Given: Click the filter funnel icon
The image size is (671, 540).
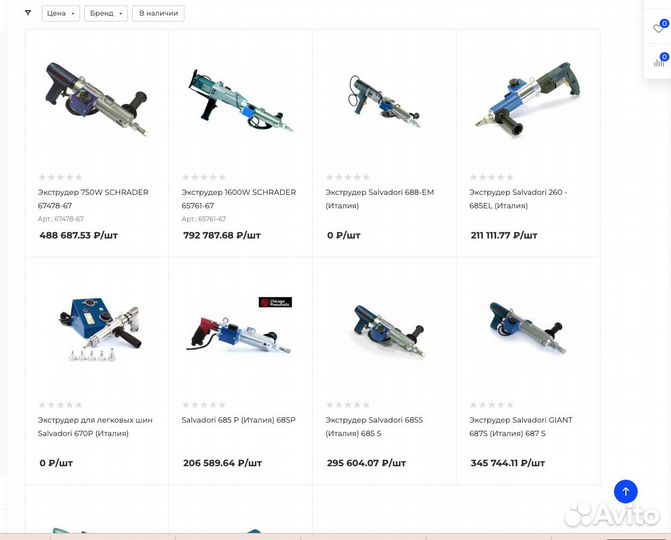Looking at the screenshot, I should [x=28, y=13].
